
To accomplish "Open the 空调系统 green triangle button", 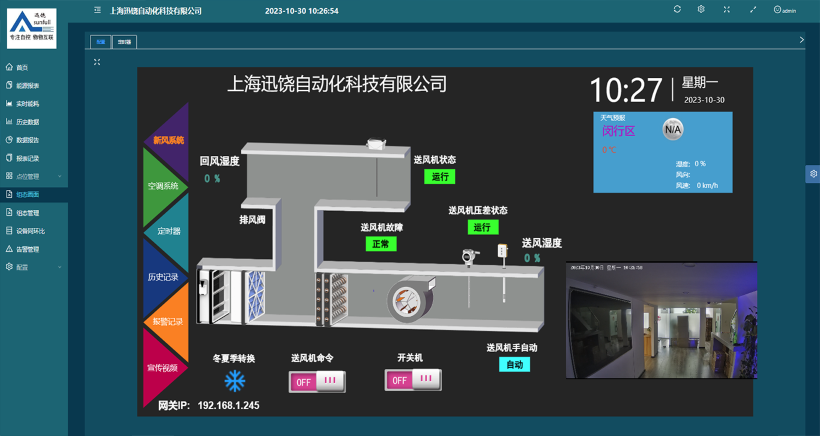I will pyautogui.click(x=161, y=186).
